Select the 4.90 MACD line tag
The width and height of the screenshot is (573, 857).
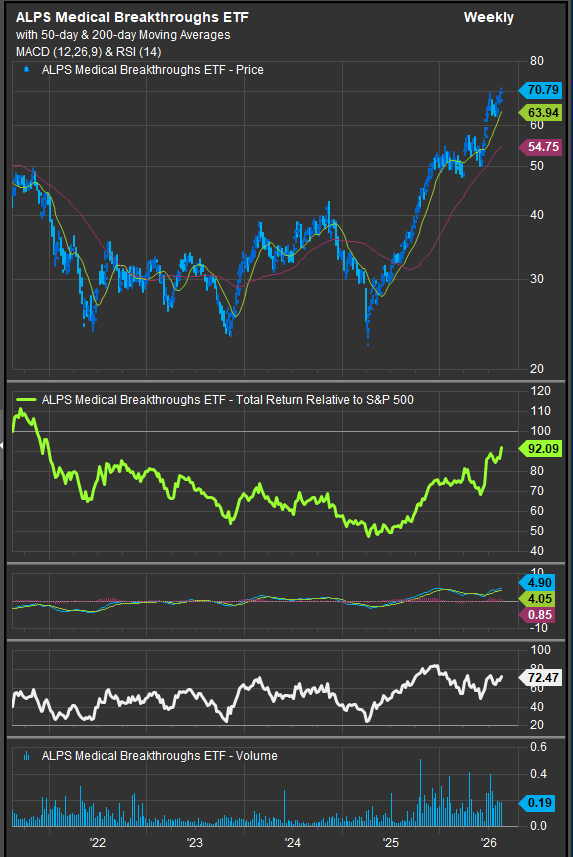coord(537,583)
